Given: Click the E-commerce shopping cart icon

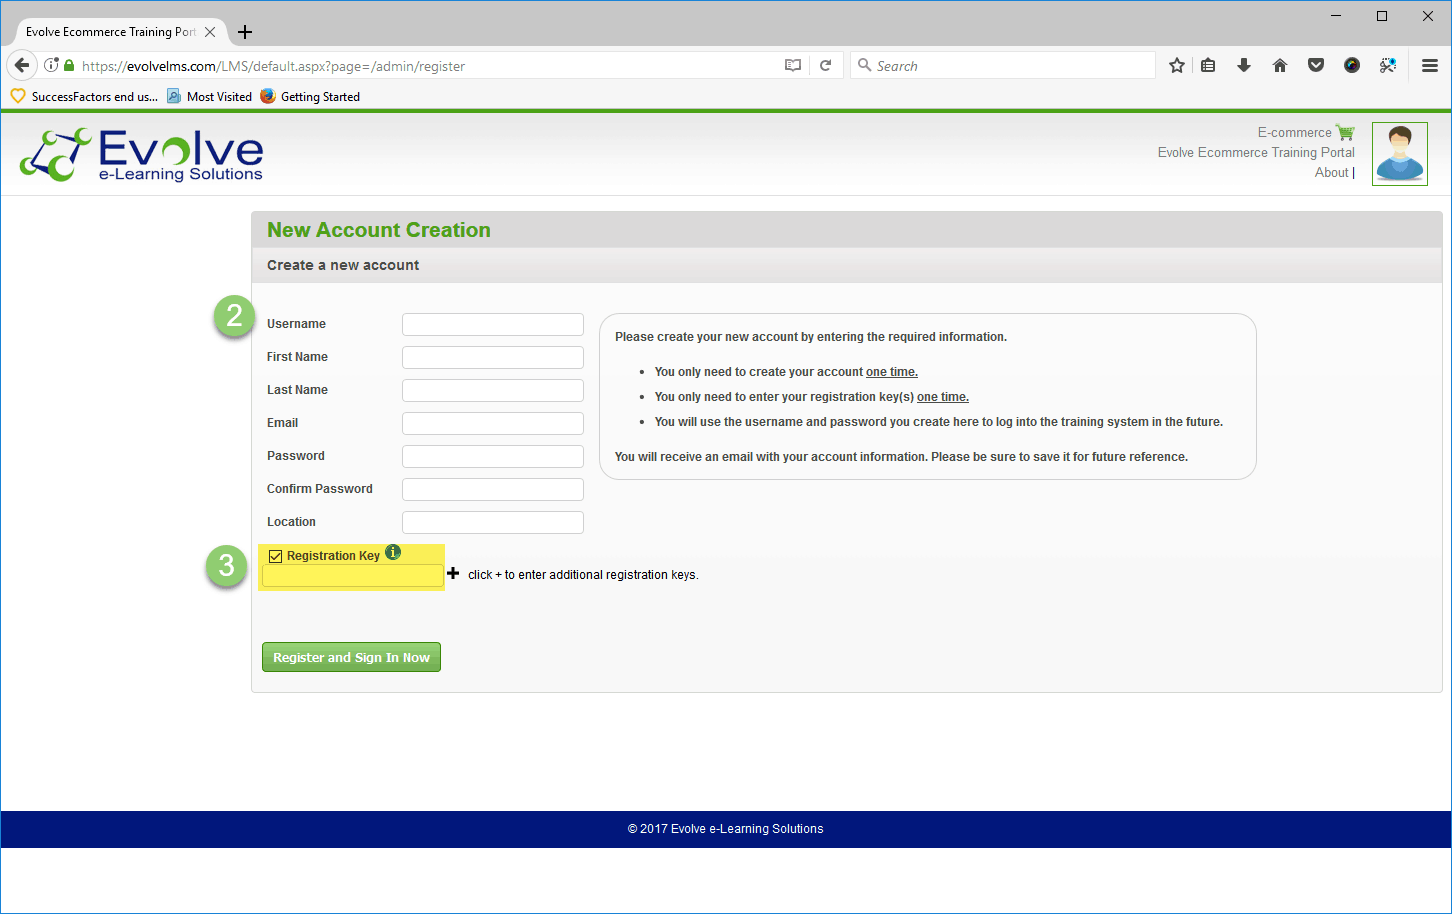Looking at the screenshot, I should 1345,132.
